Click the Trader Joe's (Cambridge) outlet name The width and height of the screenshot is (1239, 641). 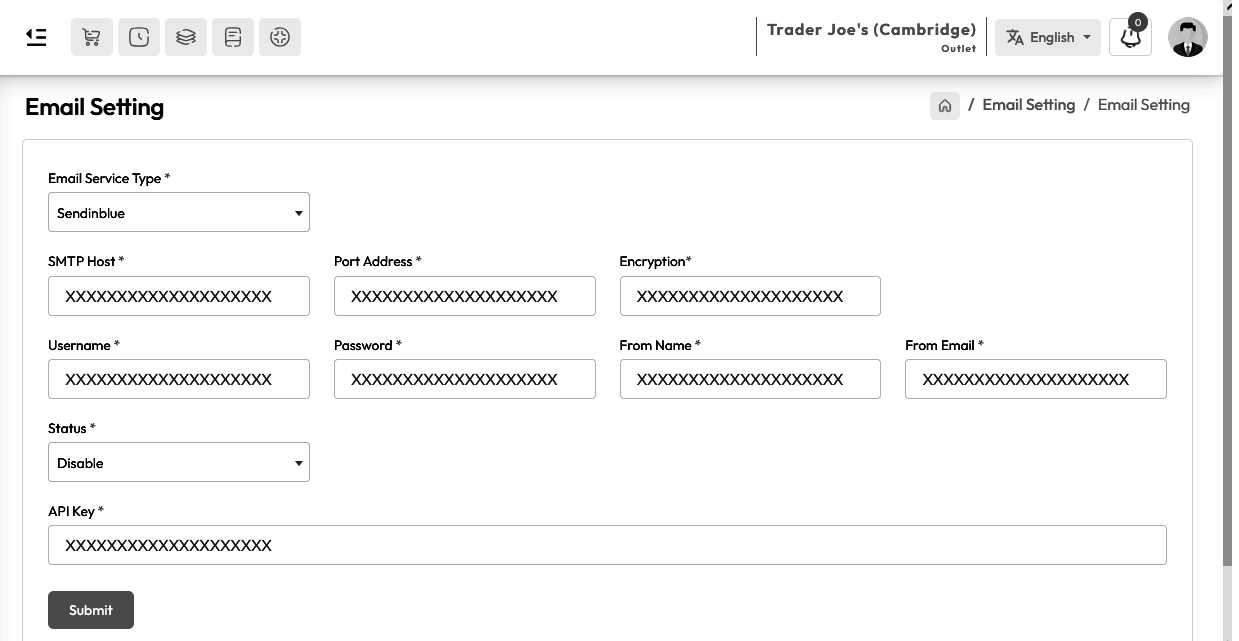[871, 29]
